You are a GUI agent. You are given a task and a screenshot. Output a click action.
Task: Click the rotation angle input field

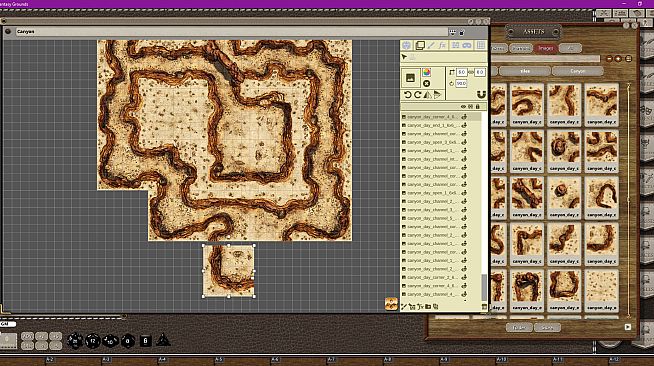click(461, 83)
